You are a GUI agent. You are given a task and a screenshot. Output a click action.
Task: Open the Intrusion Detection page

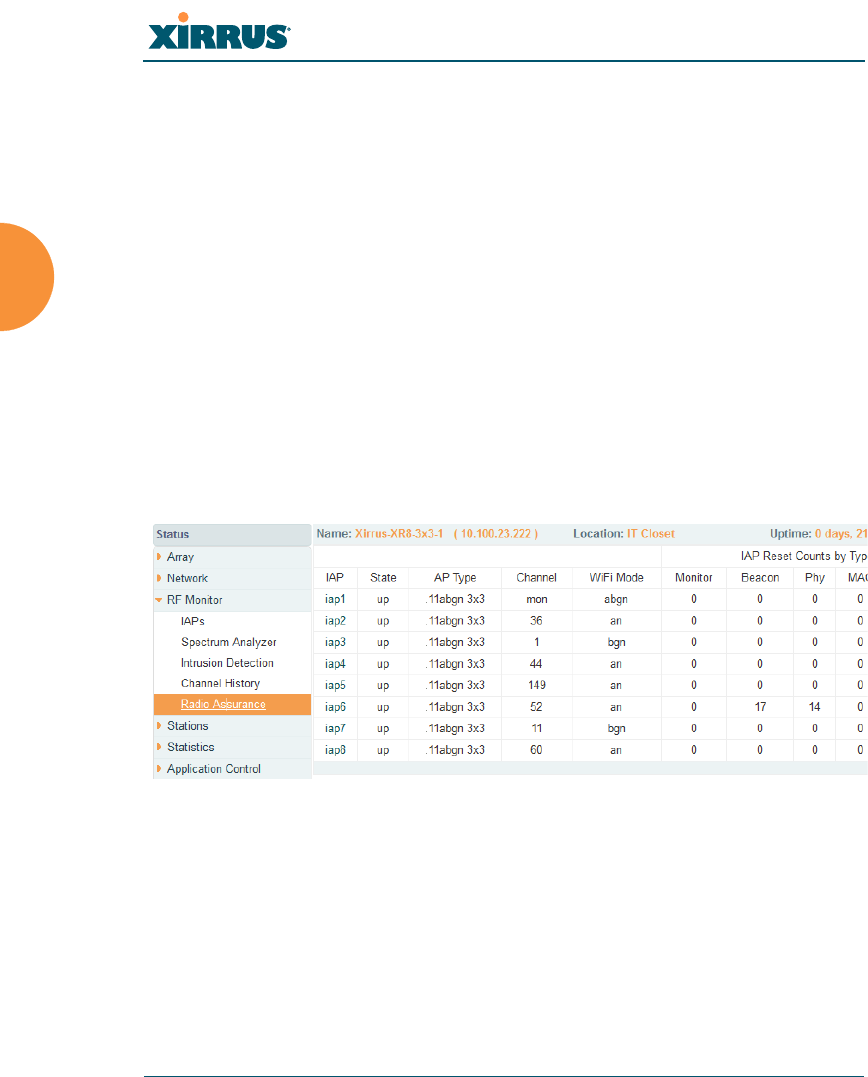click(x=227, y=663)
